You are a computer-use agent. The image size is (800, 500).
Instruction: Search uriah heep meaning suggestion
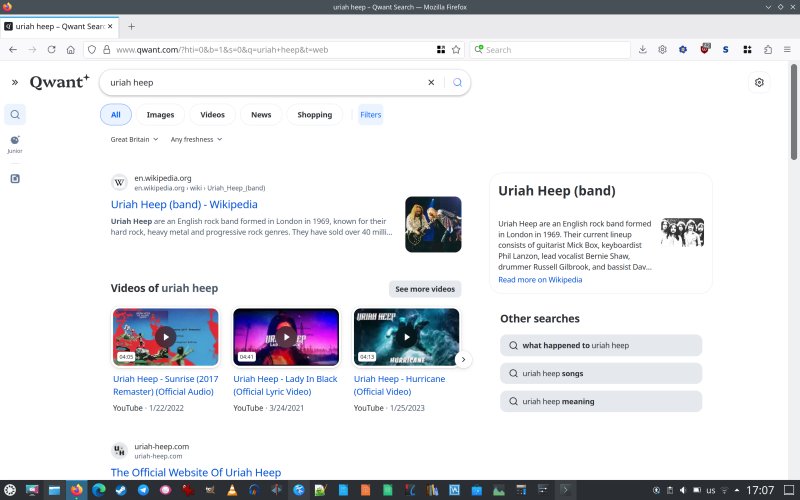point(601,402)
